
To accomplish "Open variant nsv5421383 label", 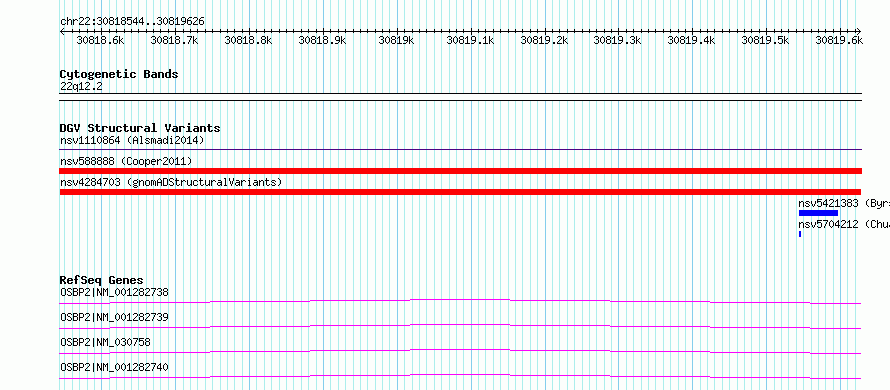I will tap(844, 203).
